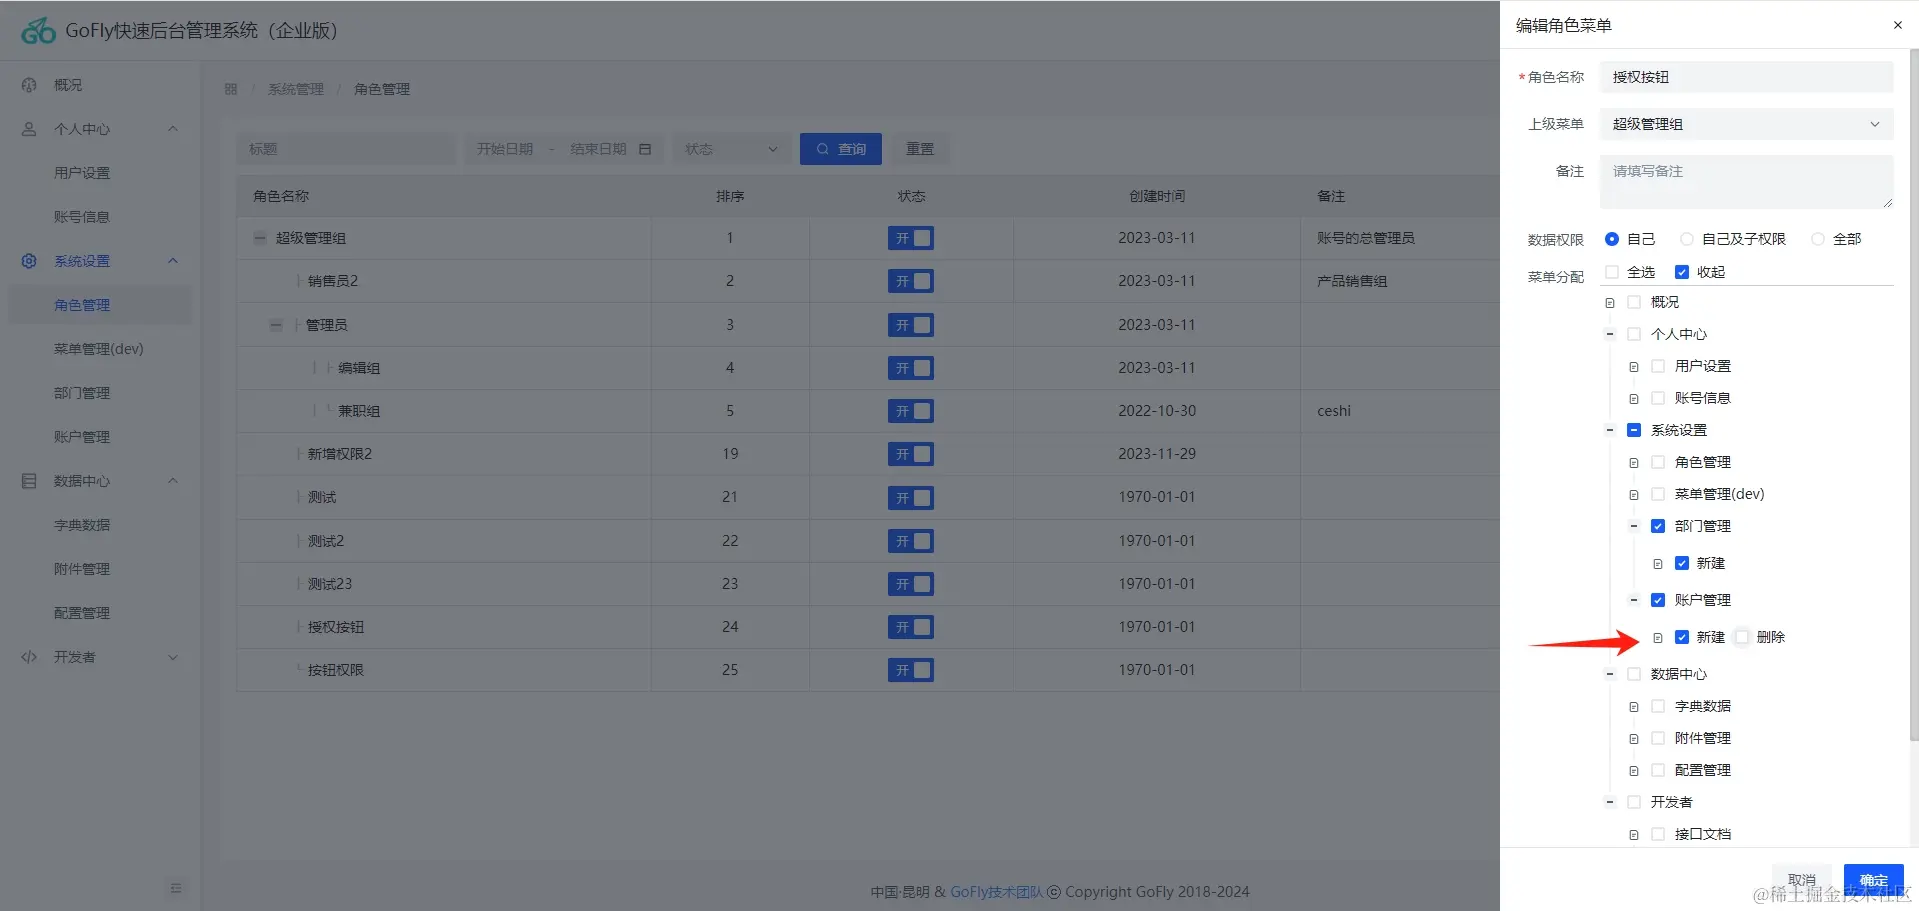The width and height of the screenshot is (1919, 911).
Task: Click the leaf icon beside 字典数据 in the tree
Action: pos(1634,707)
